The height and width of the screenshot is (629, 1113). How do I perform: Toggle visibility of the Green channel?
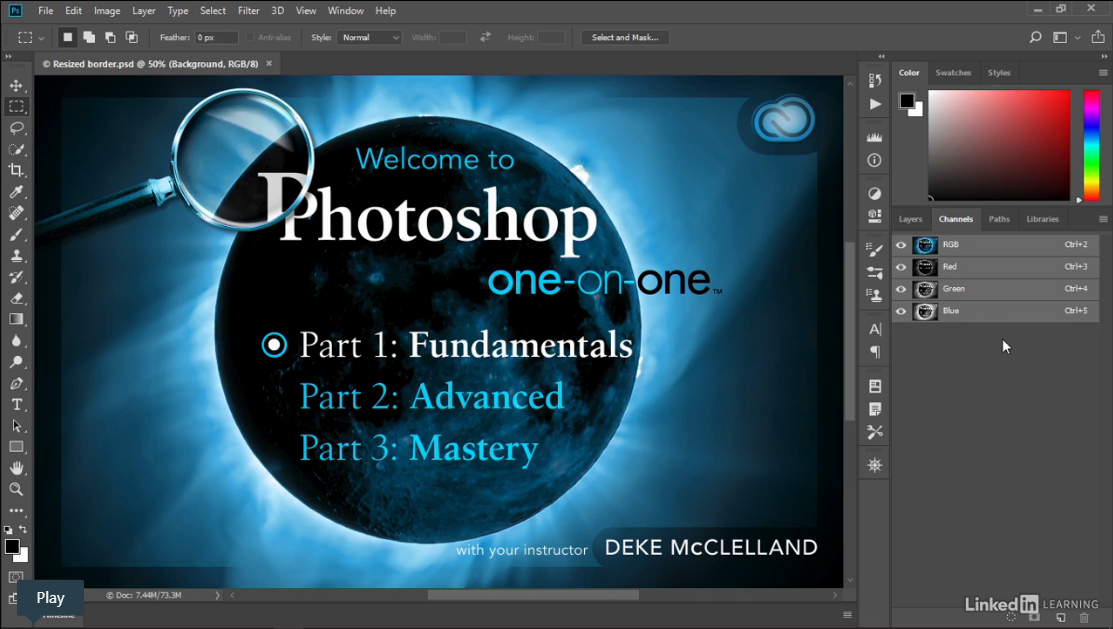(x=901, y=289)
